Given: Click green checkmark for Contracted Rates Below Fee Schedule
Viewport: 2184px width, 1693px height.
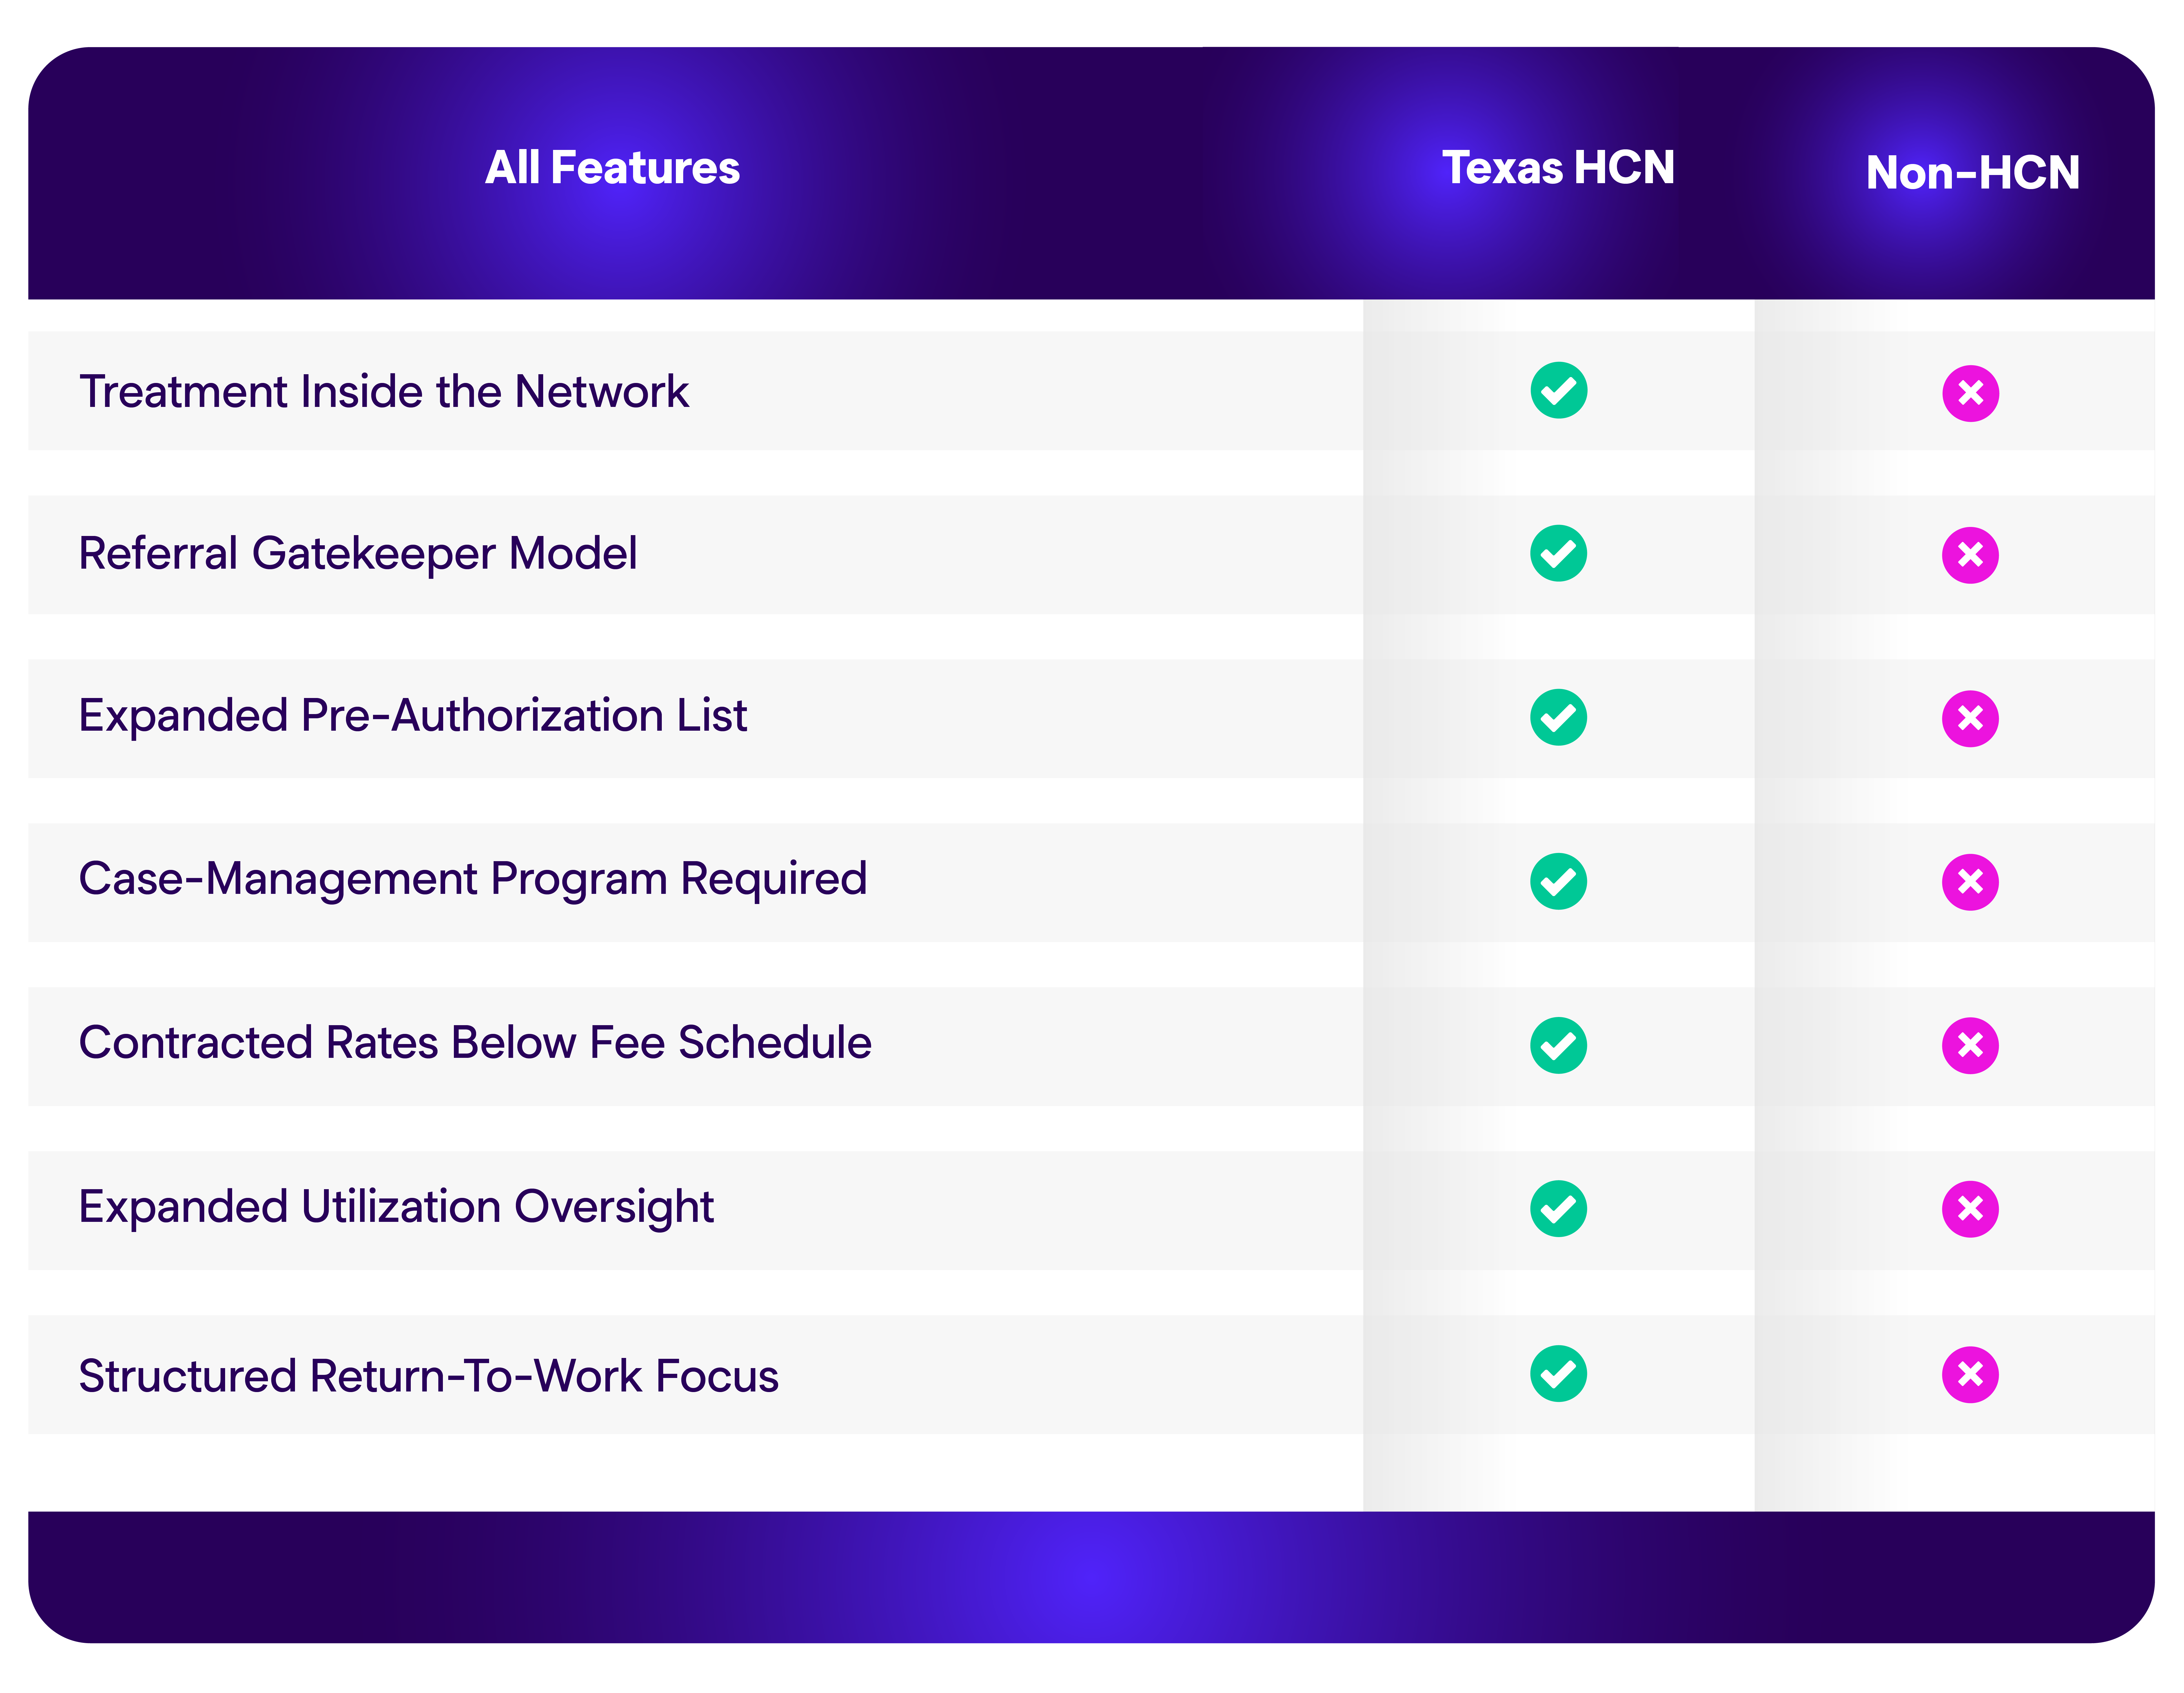Looking at the screenshot, I should (x=1558, y=1045).
